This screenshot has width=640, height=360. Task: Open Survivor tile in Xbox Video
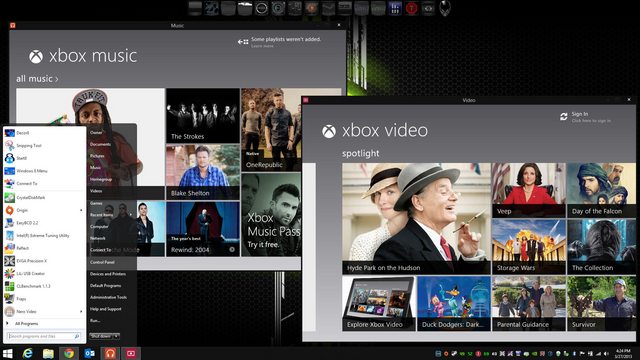click(601, 303)
